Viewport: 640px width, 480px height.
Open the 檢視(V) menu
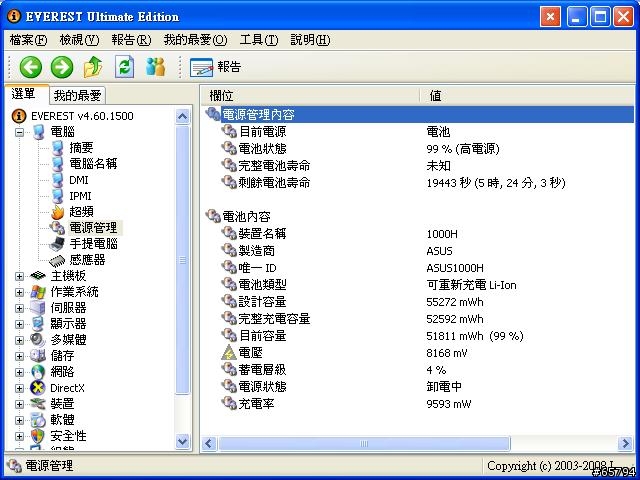[x=79, y=40]
